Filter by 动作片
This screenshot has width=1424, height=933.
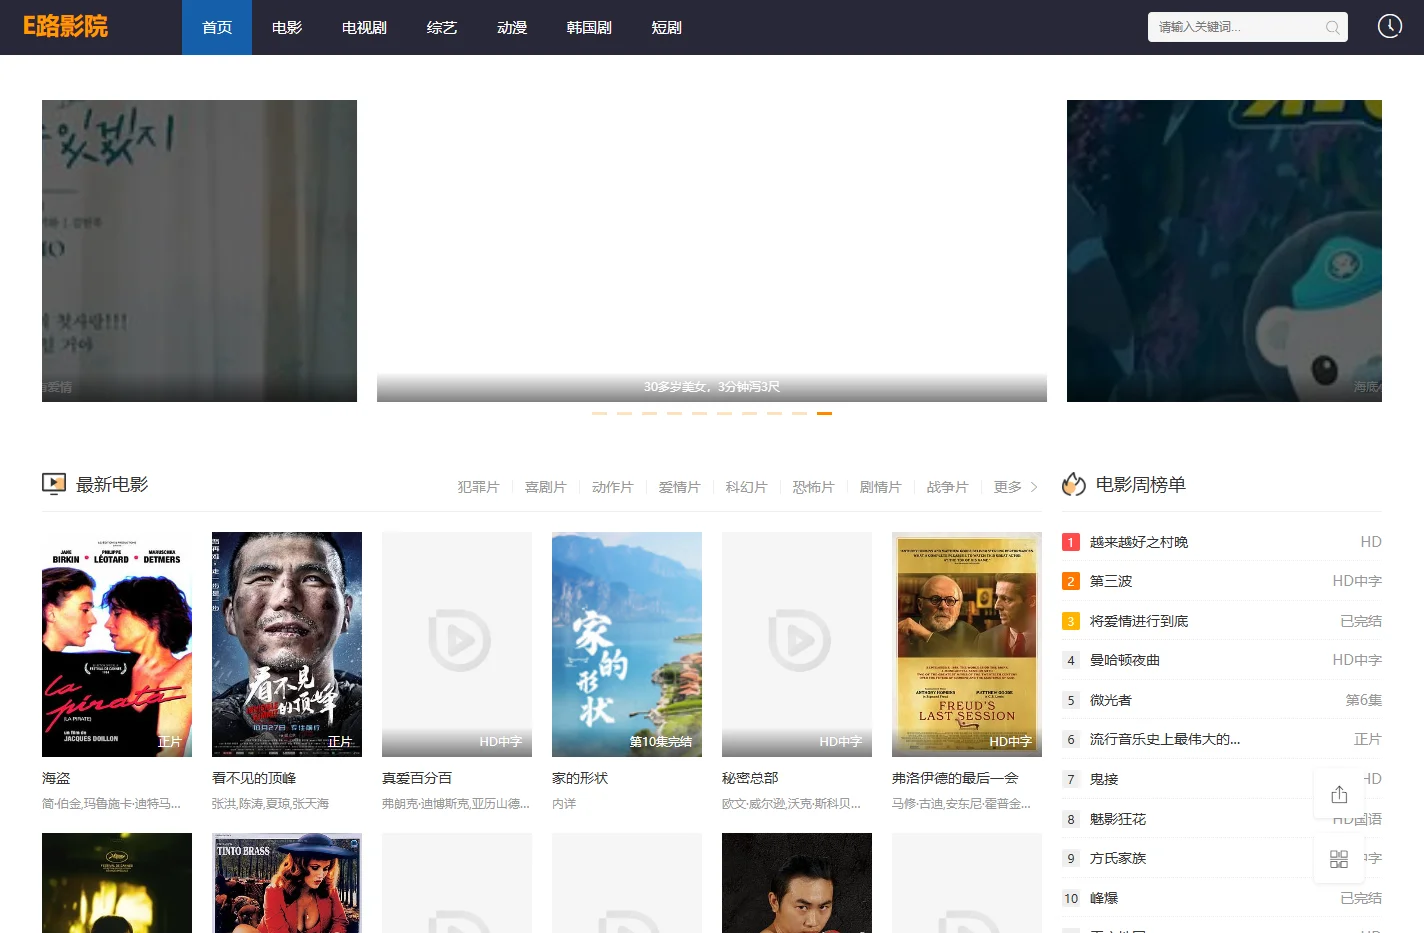pyautogui.click(x=612, y=487)
